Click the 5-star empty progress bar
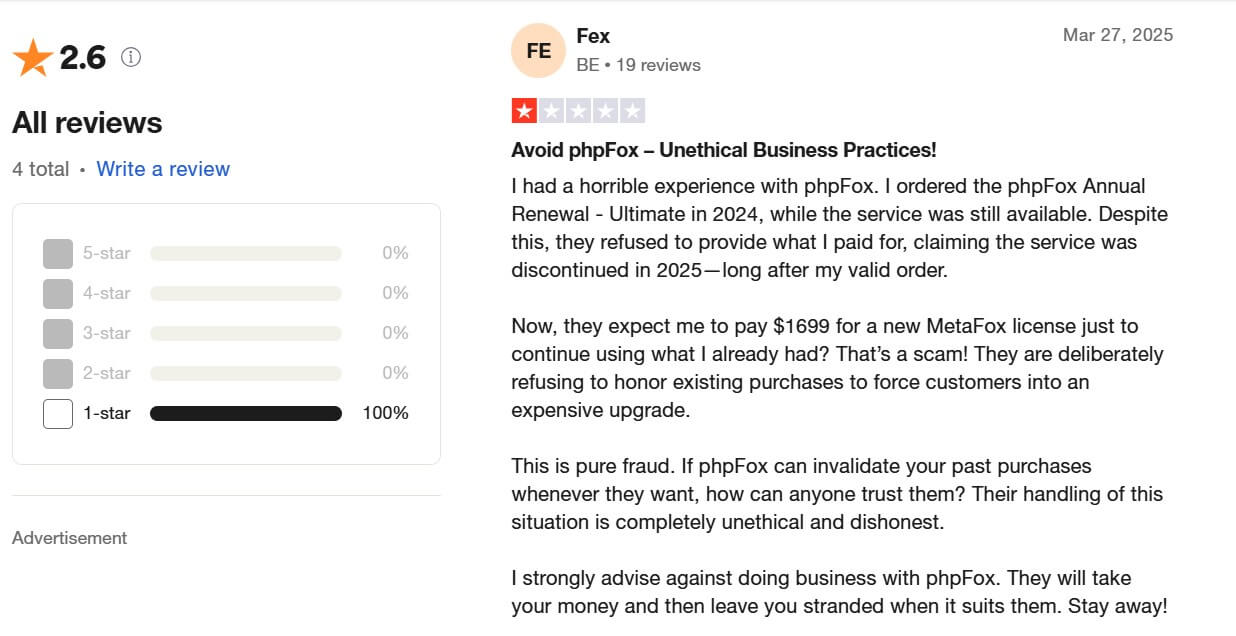The image size is (1236, 636). pyautogui.click(x=246, y=254)
